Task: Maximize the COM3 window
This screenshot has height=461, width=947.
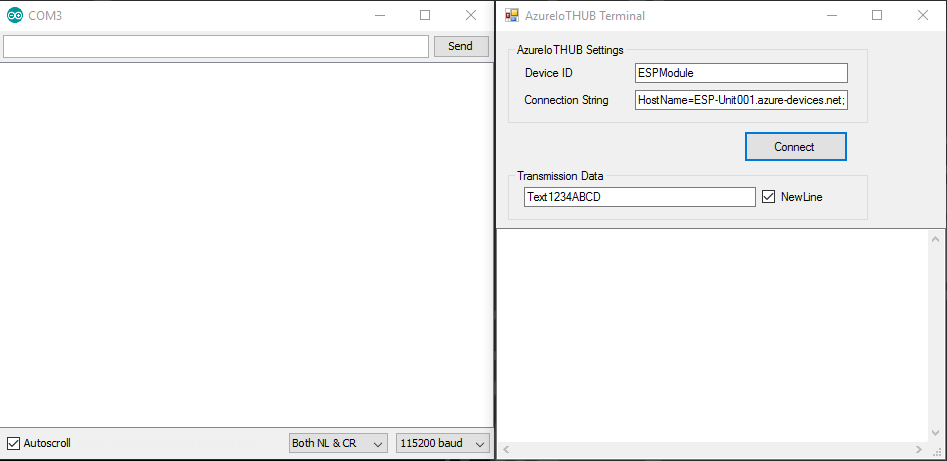Action: click(425, 16)
